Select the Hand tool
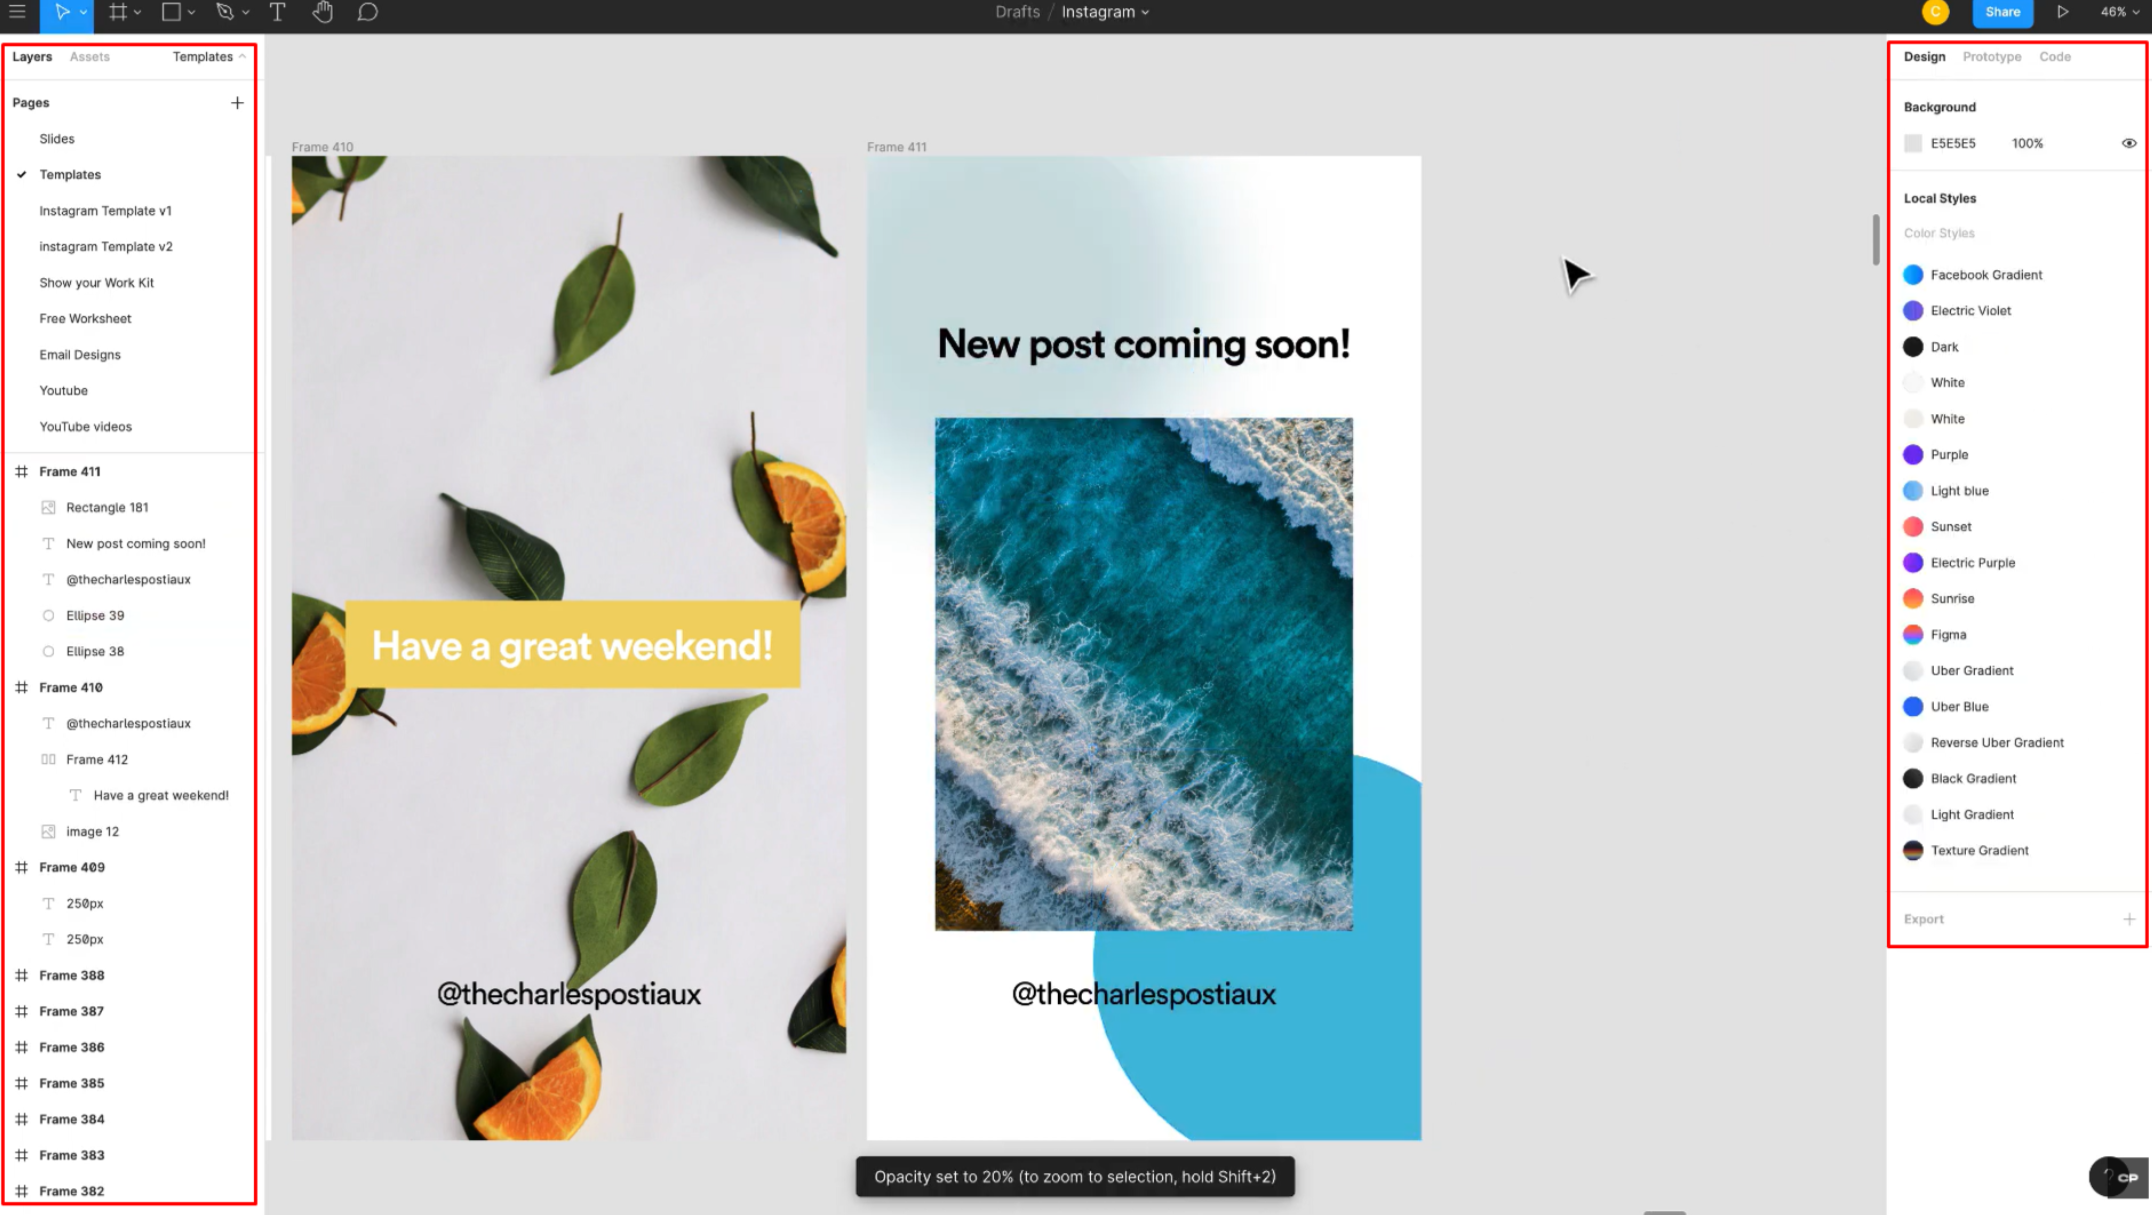This screenshot has width=2152, height=1215. point(323,12)
